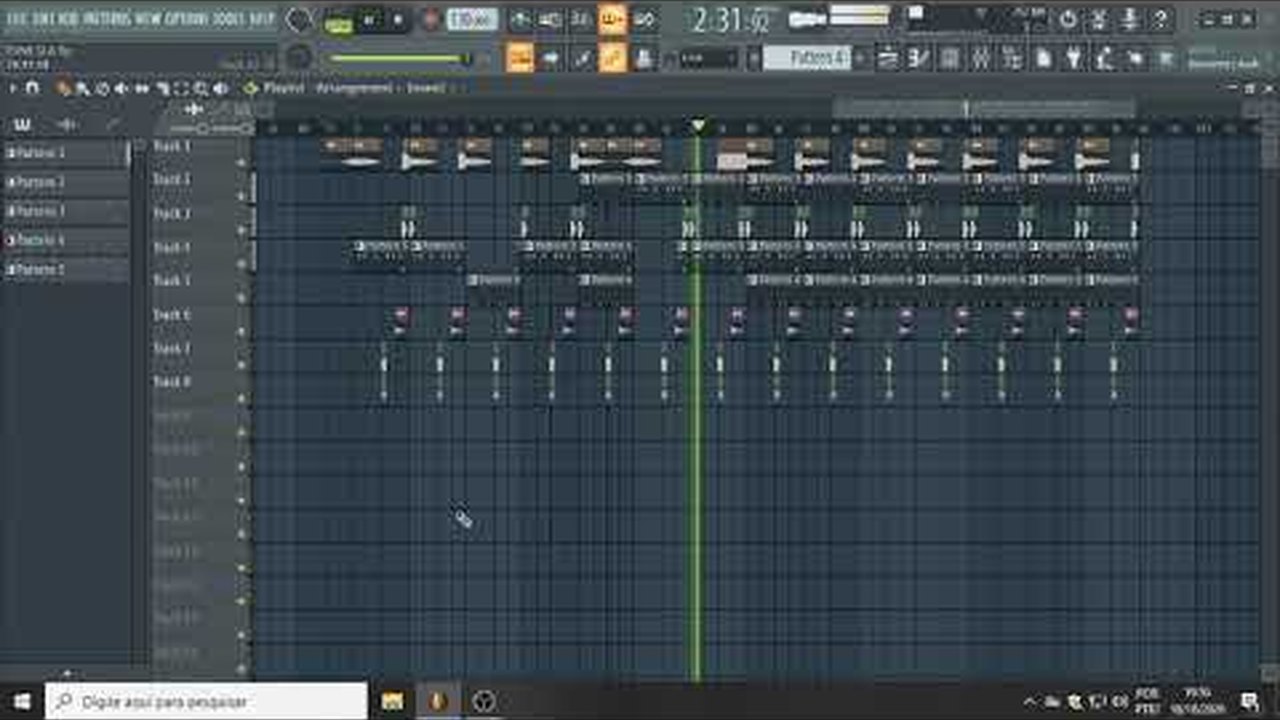Open the Piano roll view from top toolbar

(x=918, y=58)
